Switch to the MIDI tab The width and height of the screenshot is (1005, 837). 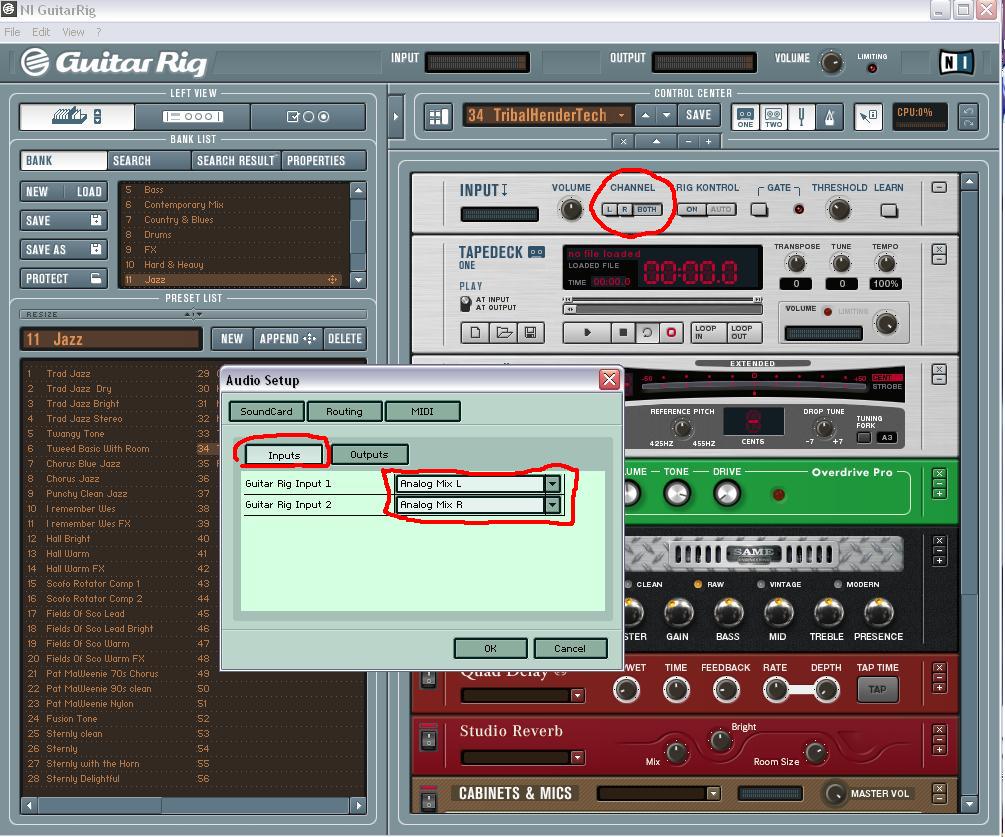coord(422,411)
